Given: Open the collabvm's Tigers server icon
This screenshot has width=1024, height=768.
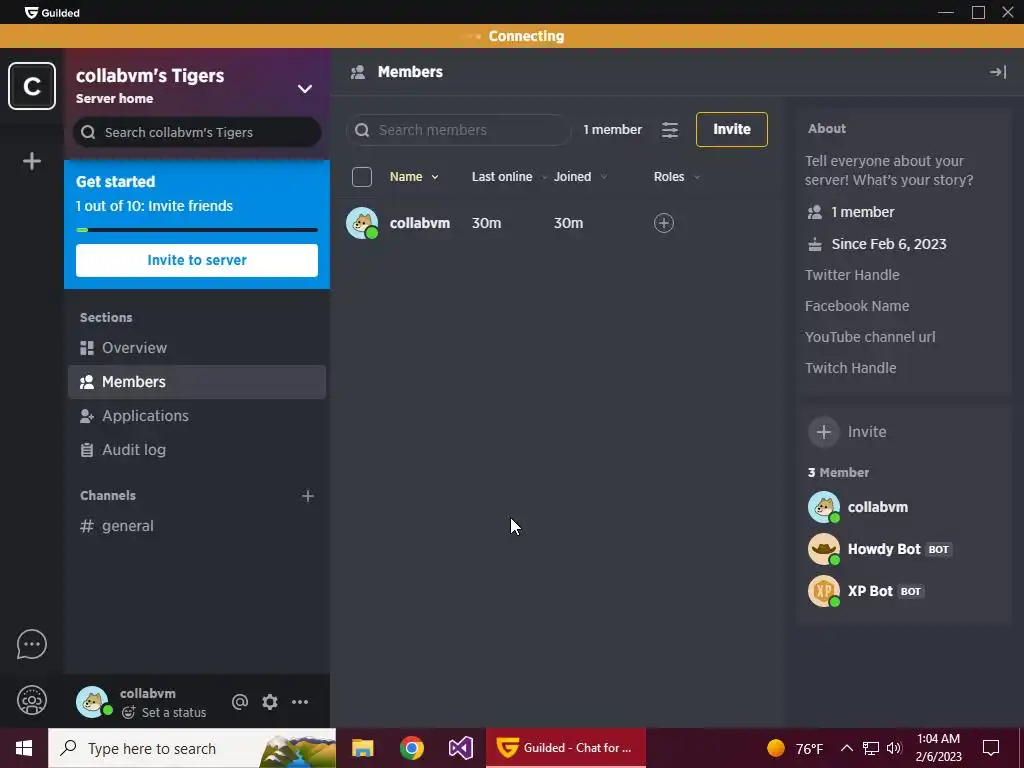Looking at the screenshot, I should point(32,86).
